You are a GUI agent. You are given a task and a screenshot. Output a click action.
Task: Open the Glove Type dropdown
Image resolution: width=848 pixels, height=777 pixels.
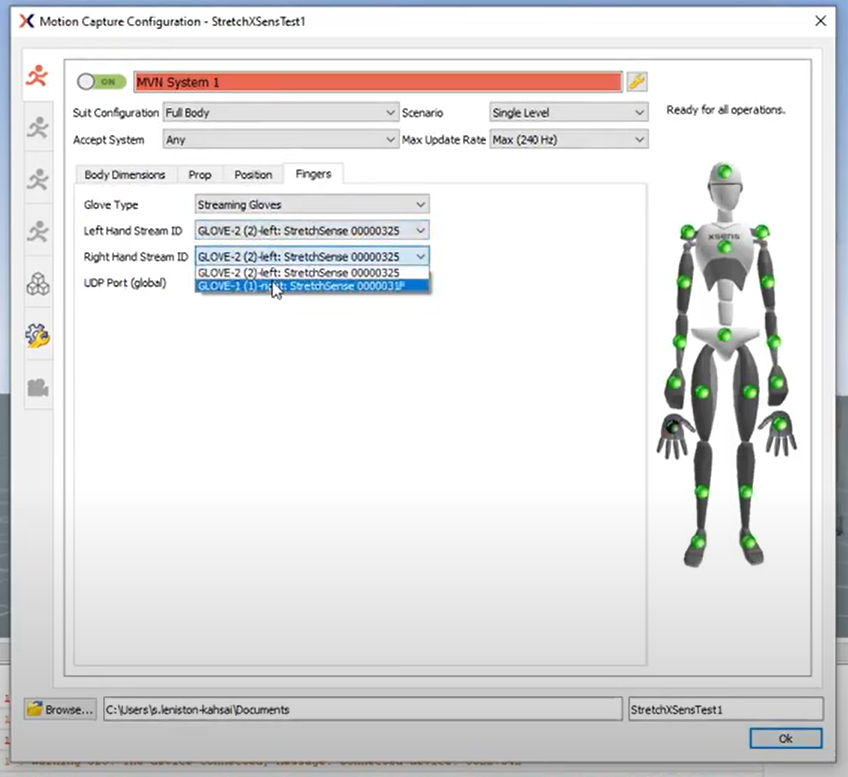tap(312, 204)
